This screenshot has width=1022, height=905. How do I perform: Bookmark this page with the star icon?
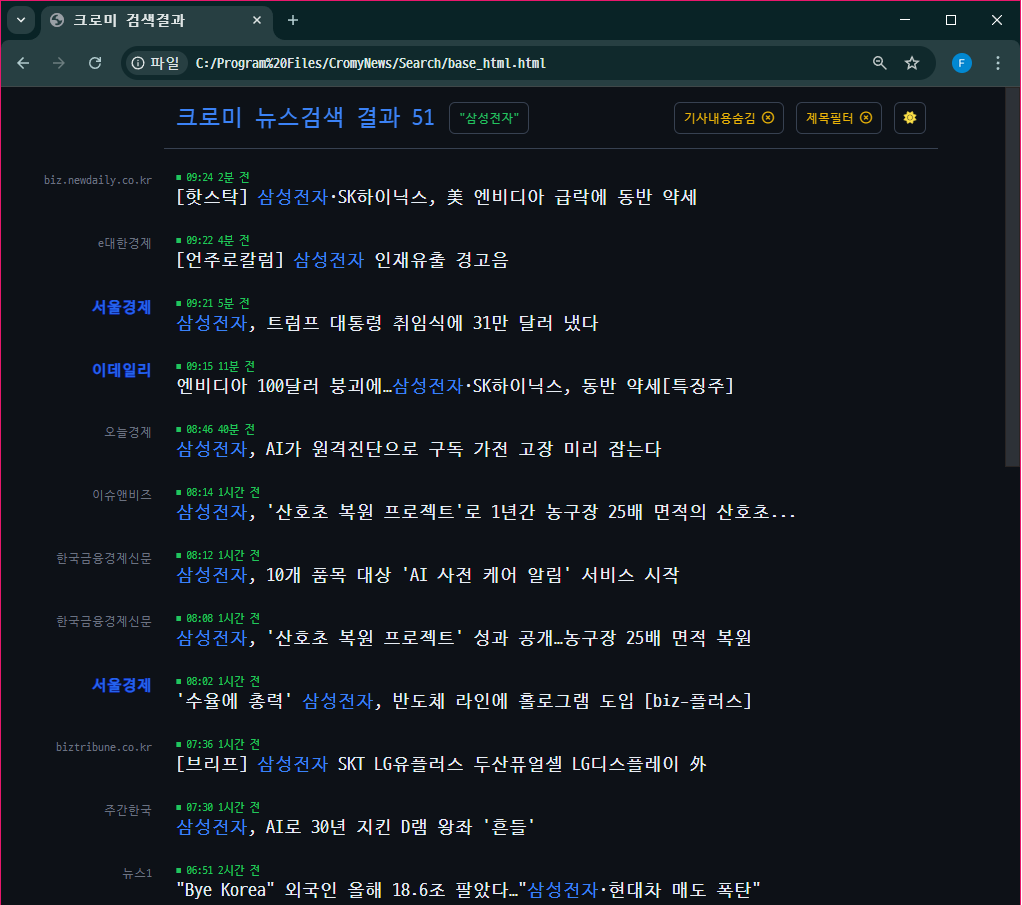point(911,62)
